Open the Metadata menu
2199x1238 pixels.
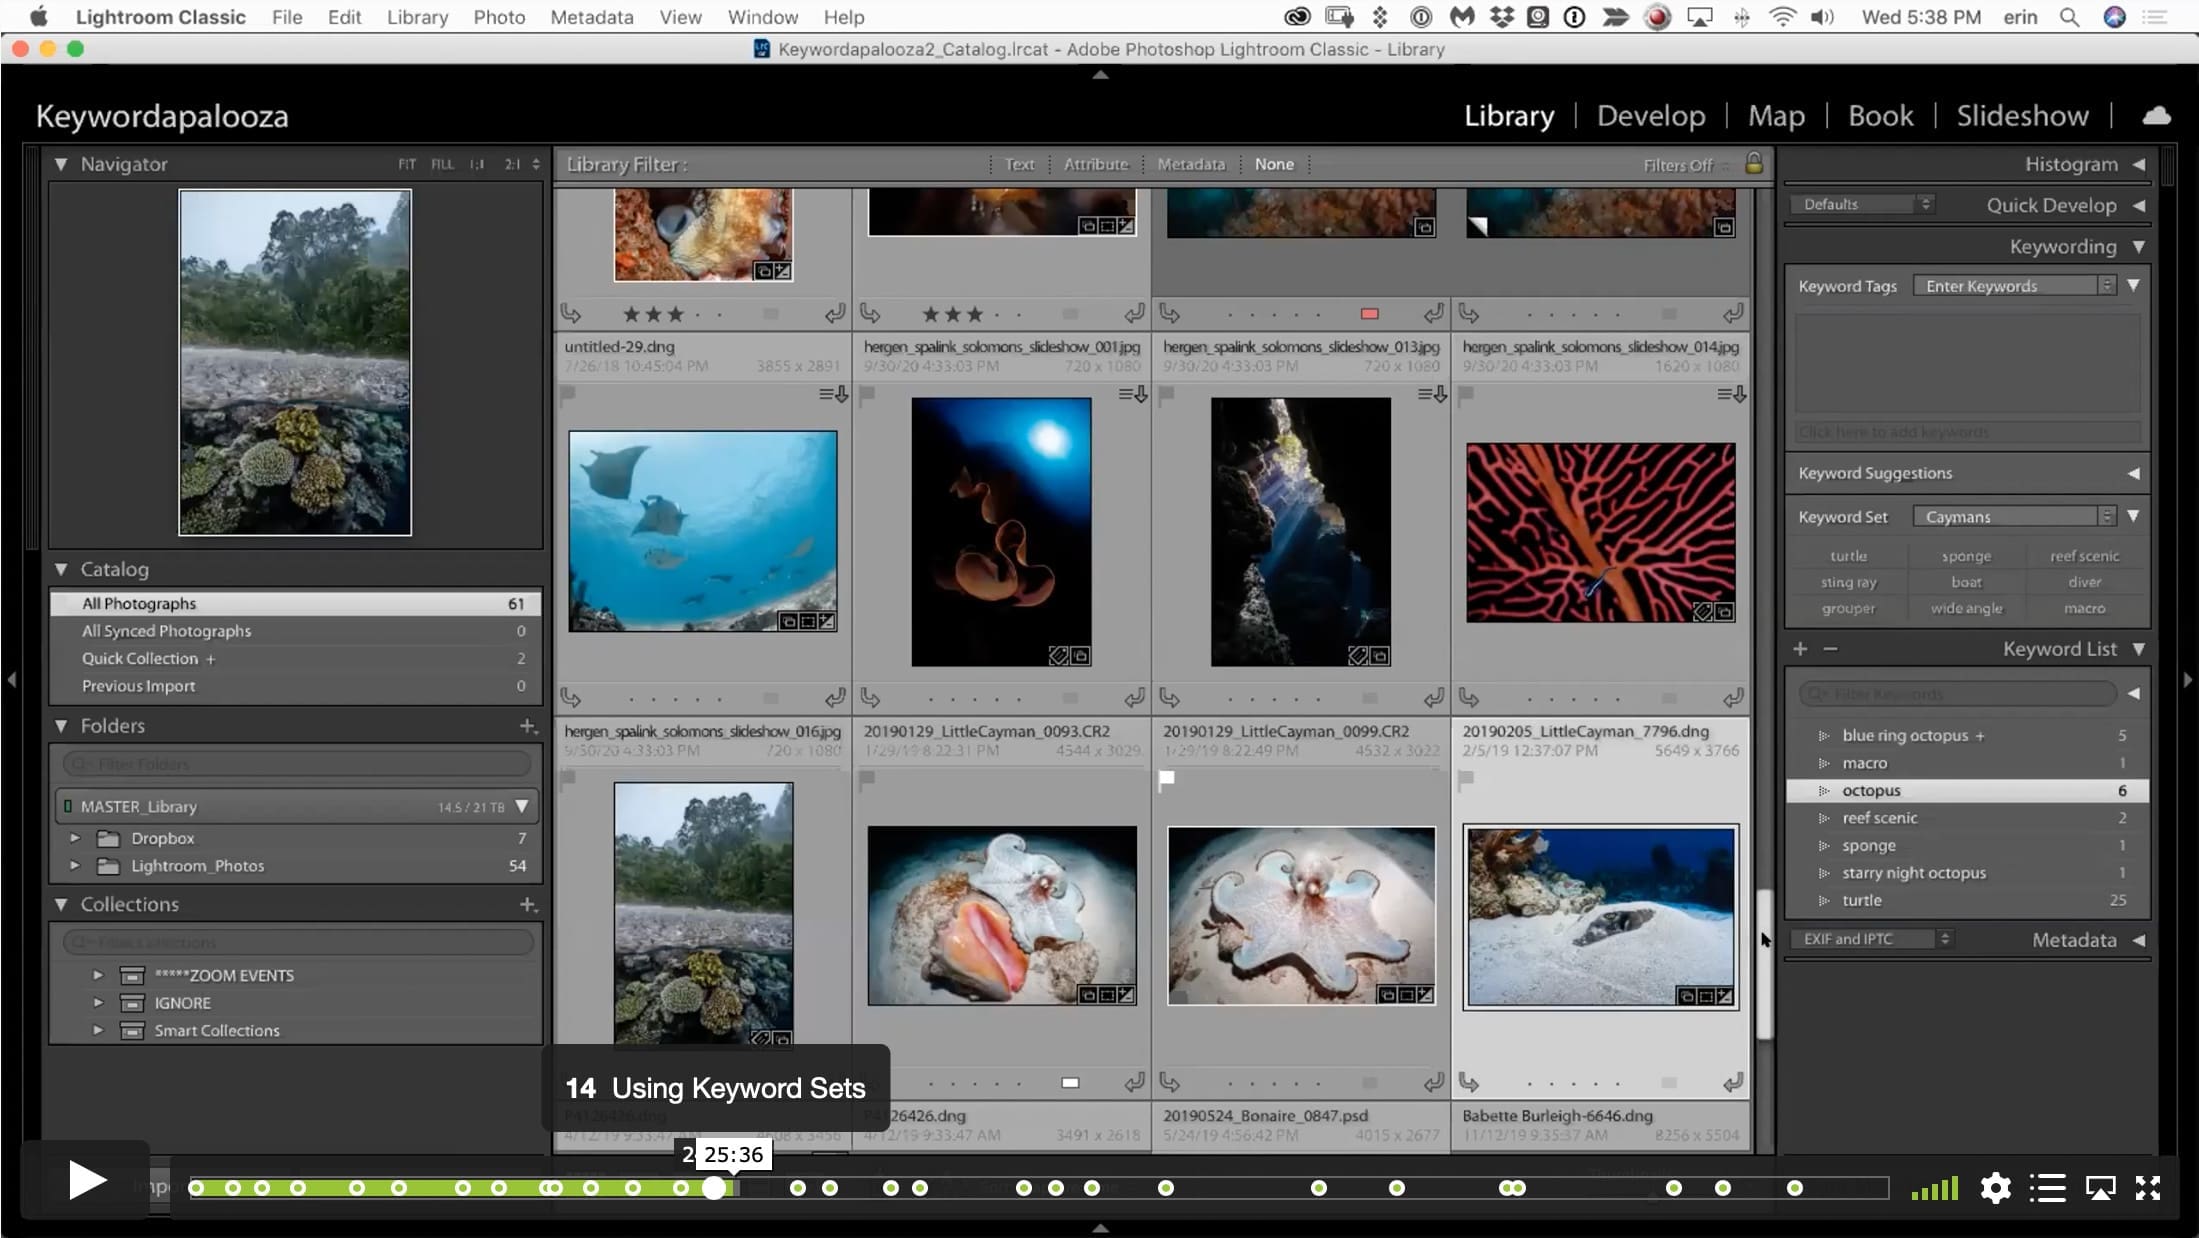pos(592,17)
